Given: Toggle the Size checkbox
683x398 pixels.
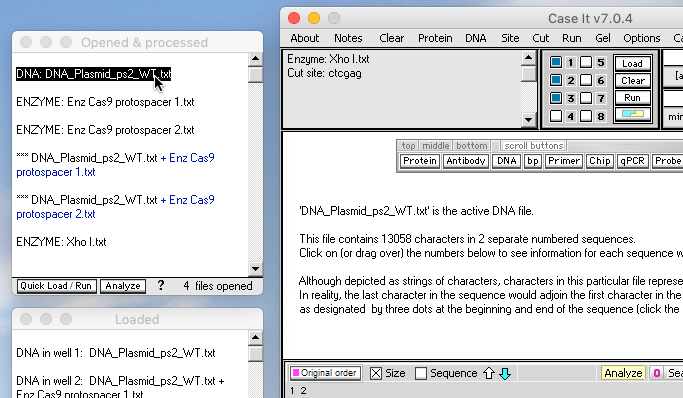Looking at the screenshot, I should [x=376, y=373].
